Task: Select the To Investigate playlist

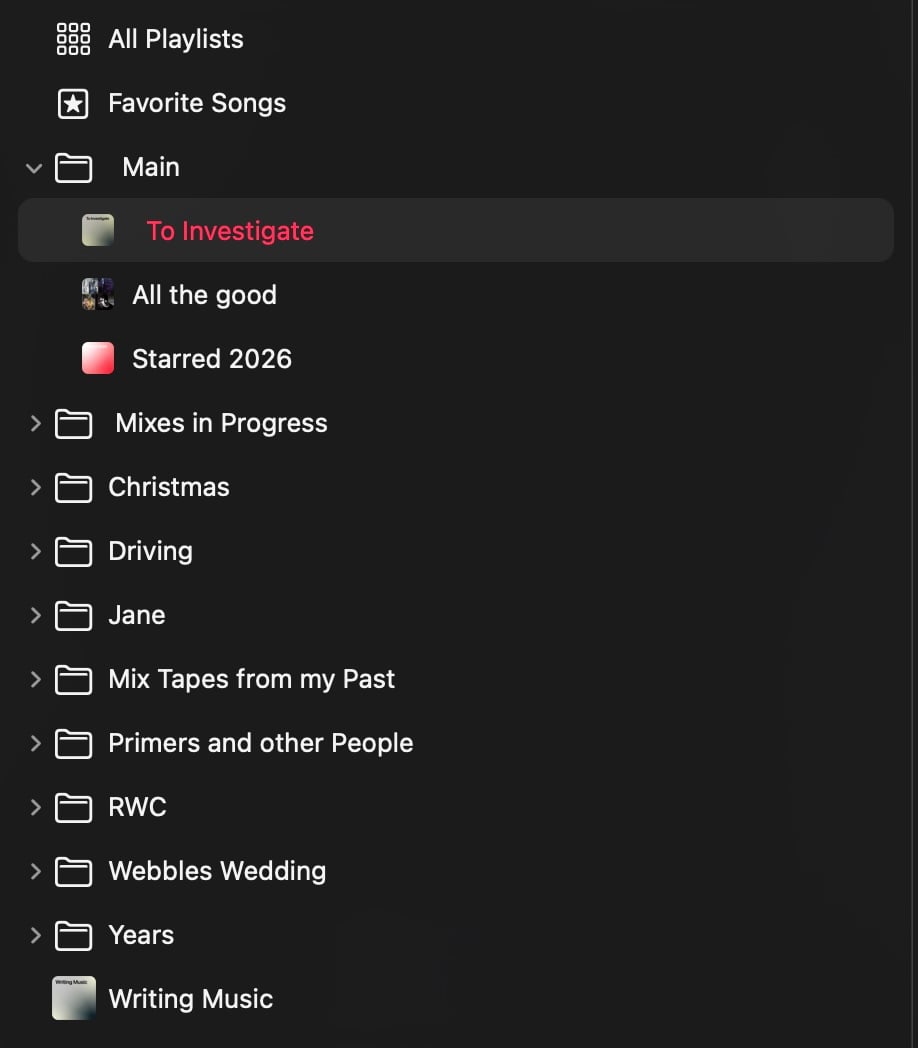Action: pyautogui.click(x=230, y=231)
